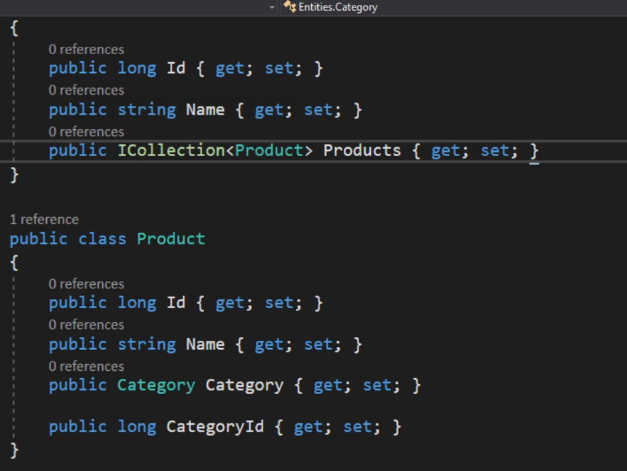The height and width of the screenshot is (471, 627).
Task: Click the class icon beside Entities.Category
Action: point(290,6)
